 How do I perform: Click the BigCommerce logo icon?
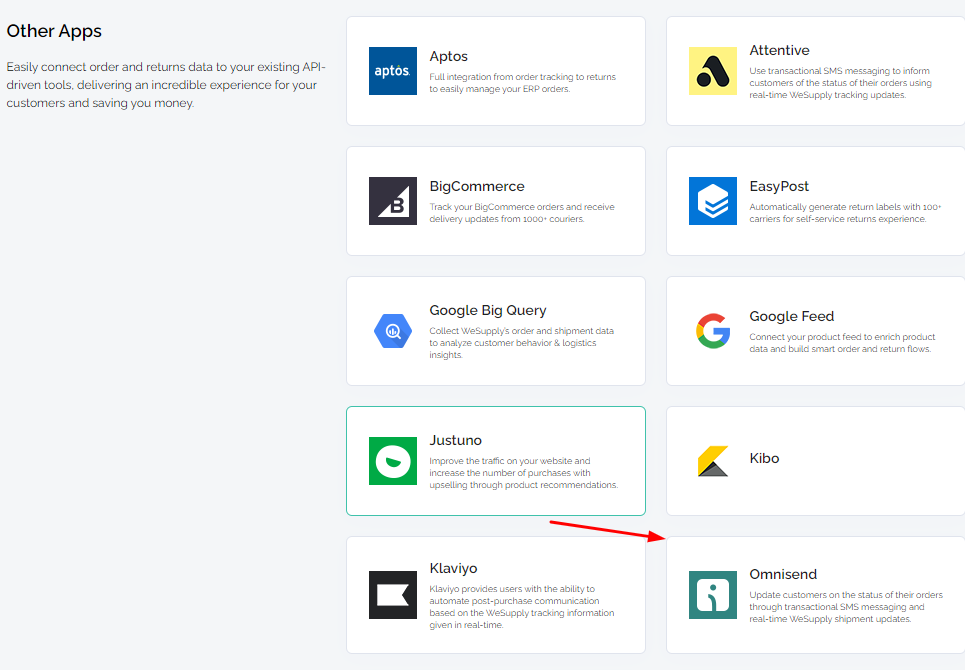point(393,201)
